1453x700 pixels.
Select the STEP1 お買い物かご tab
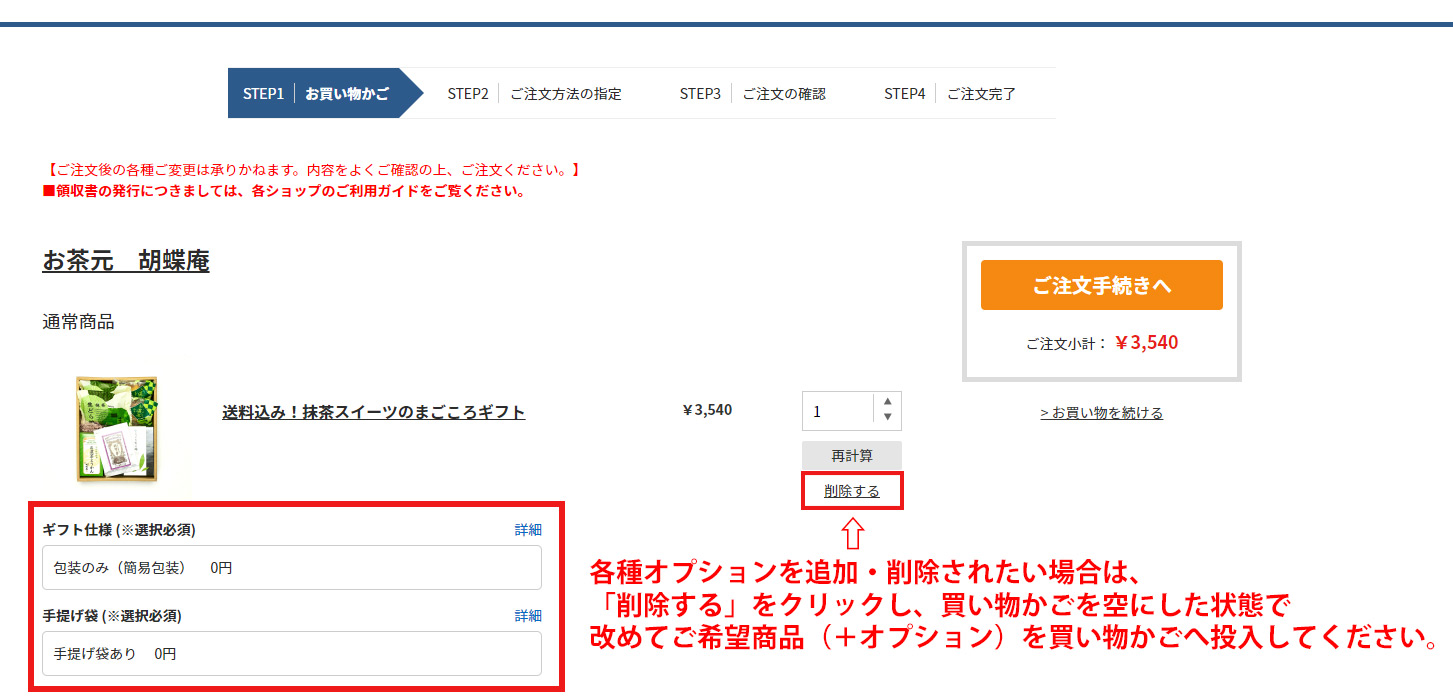314,93
